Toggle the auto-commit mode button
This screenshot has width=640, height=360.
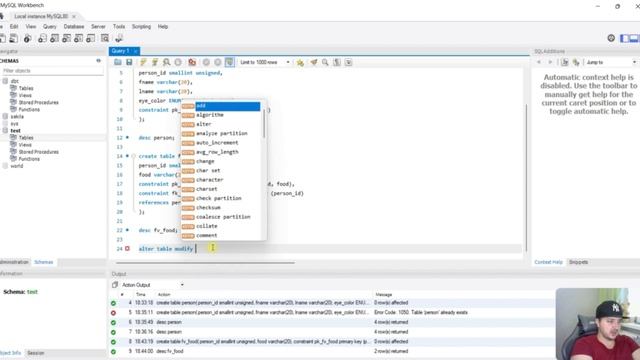point(229,62)
